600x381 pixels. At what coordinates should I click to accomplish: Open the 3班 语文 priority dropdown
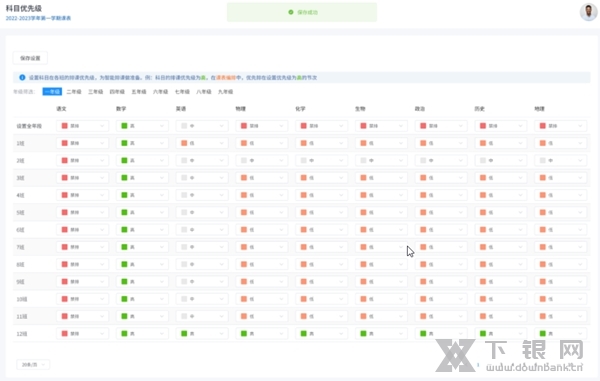click(82, 178)
